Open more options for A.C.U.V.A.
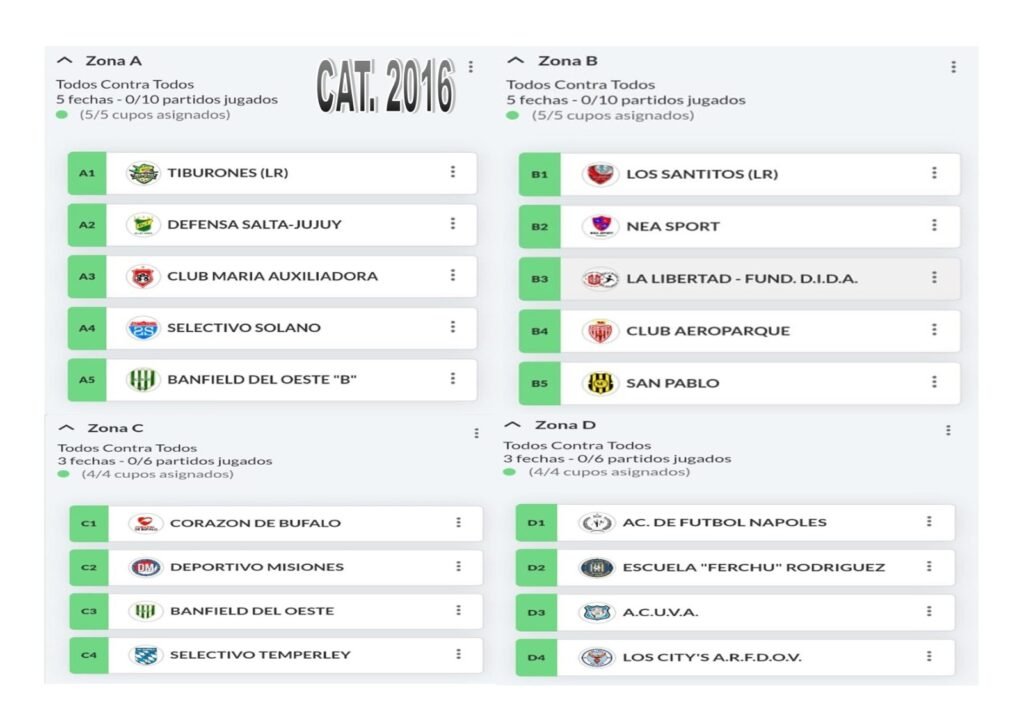This screenshot has width=1024, height=724. coord(929,611)
